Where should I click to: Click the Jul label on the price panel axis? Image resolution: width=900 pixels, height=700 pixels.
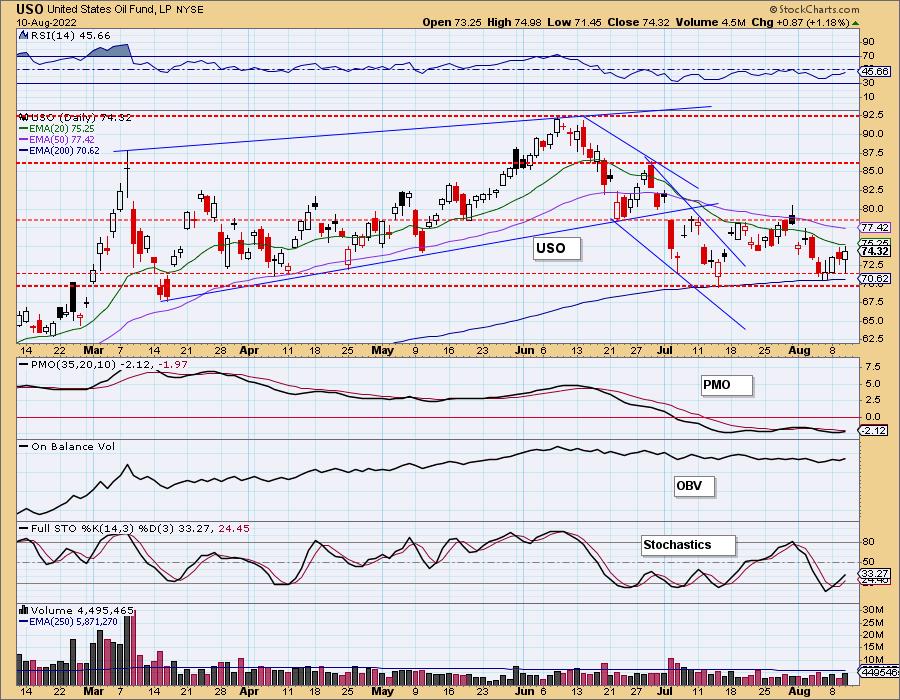pyautogui.click(x=664, y=350)
